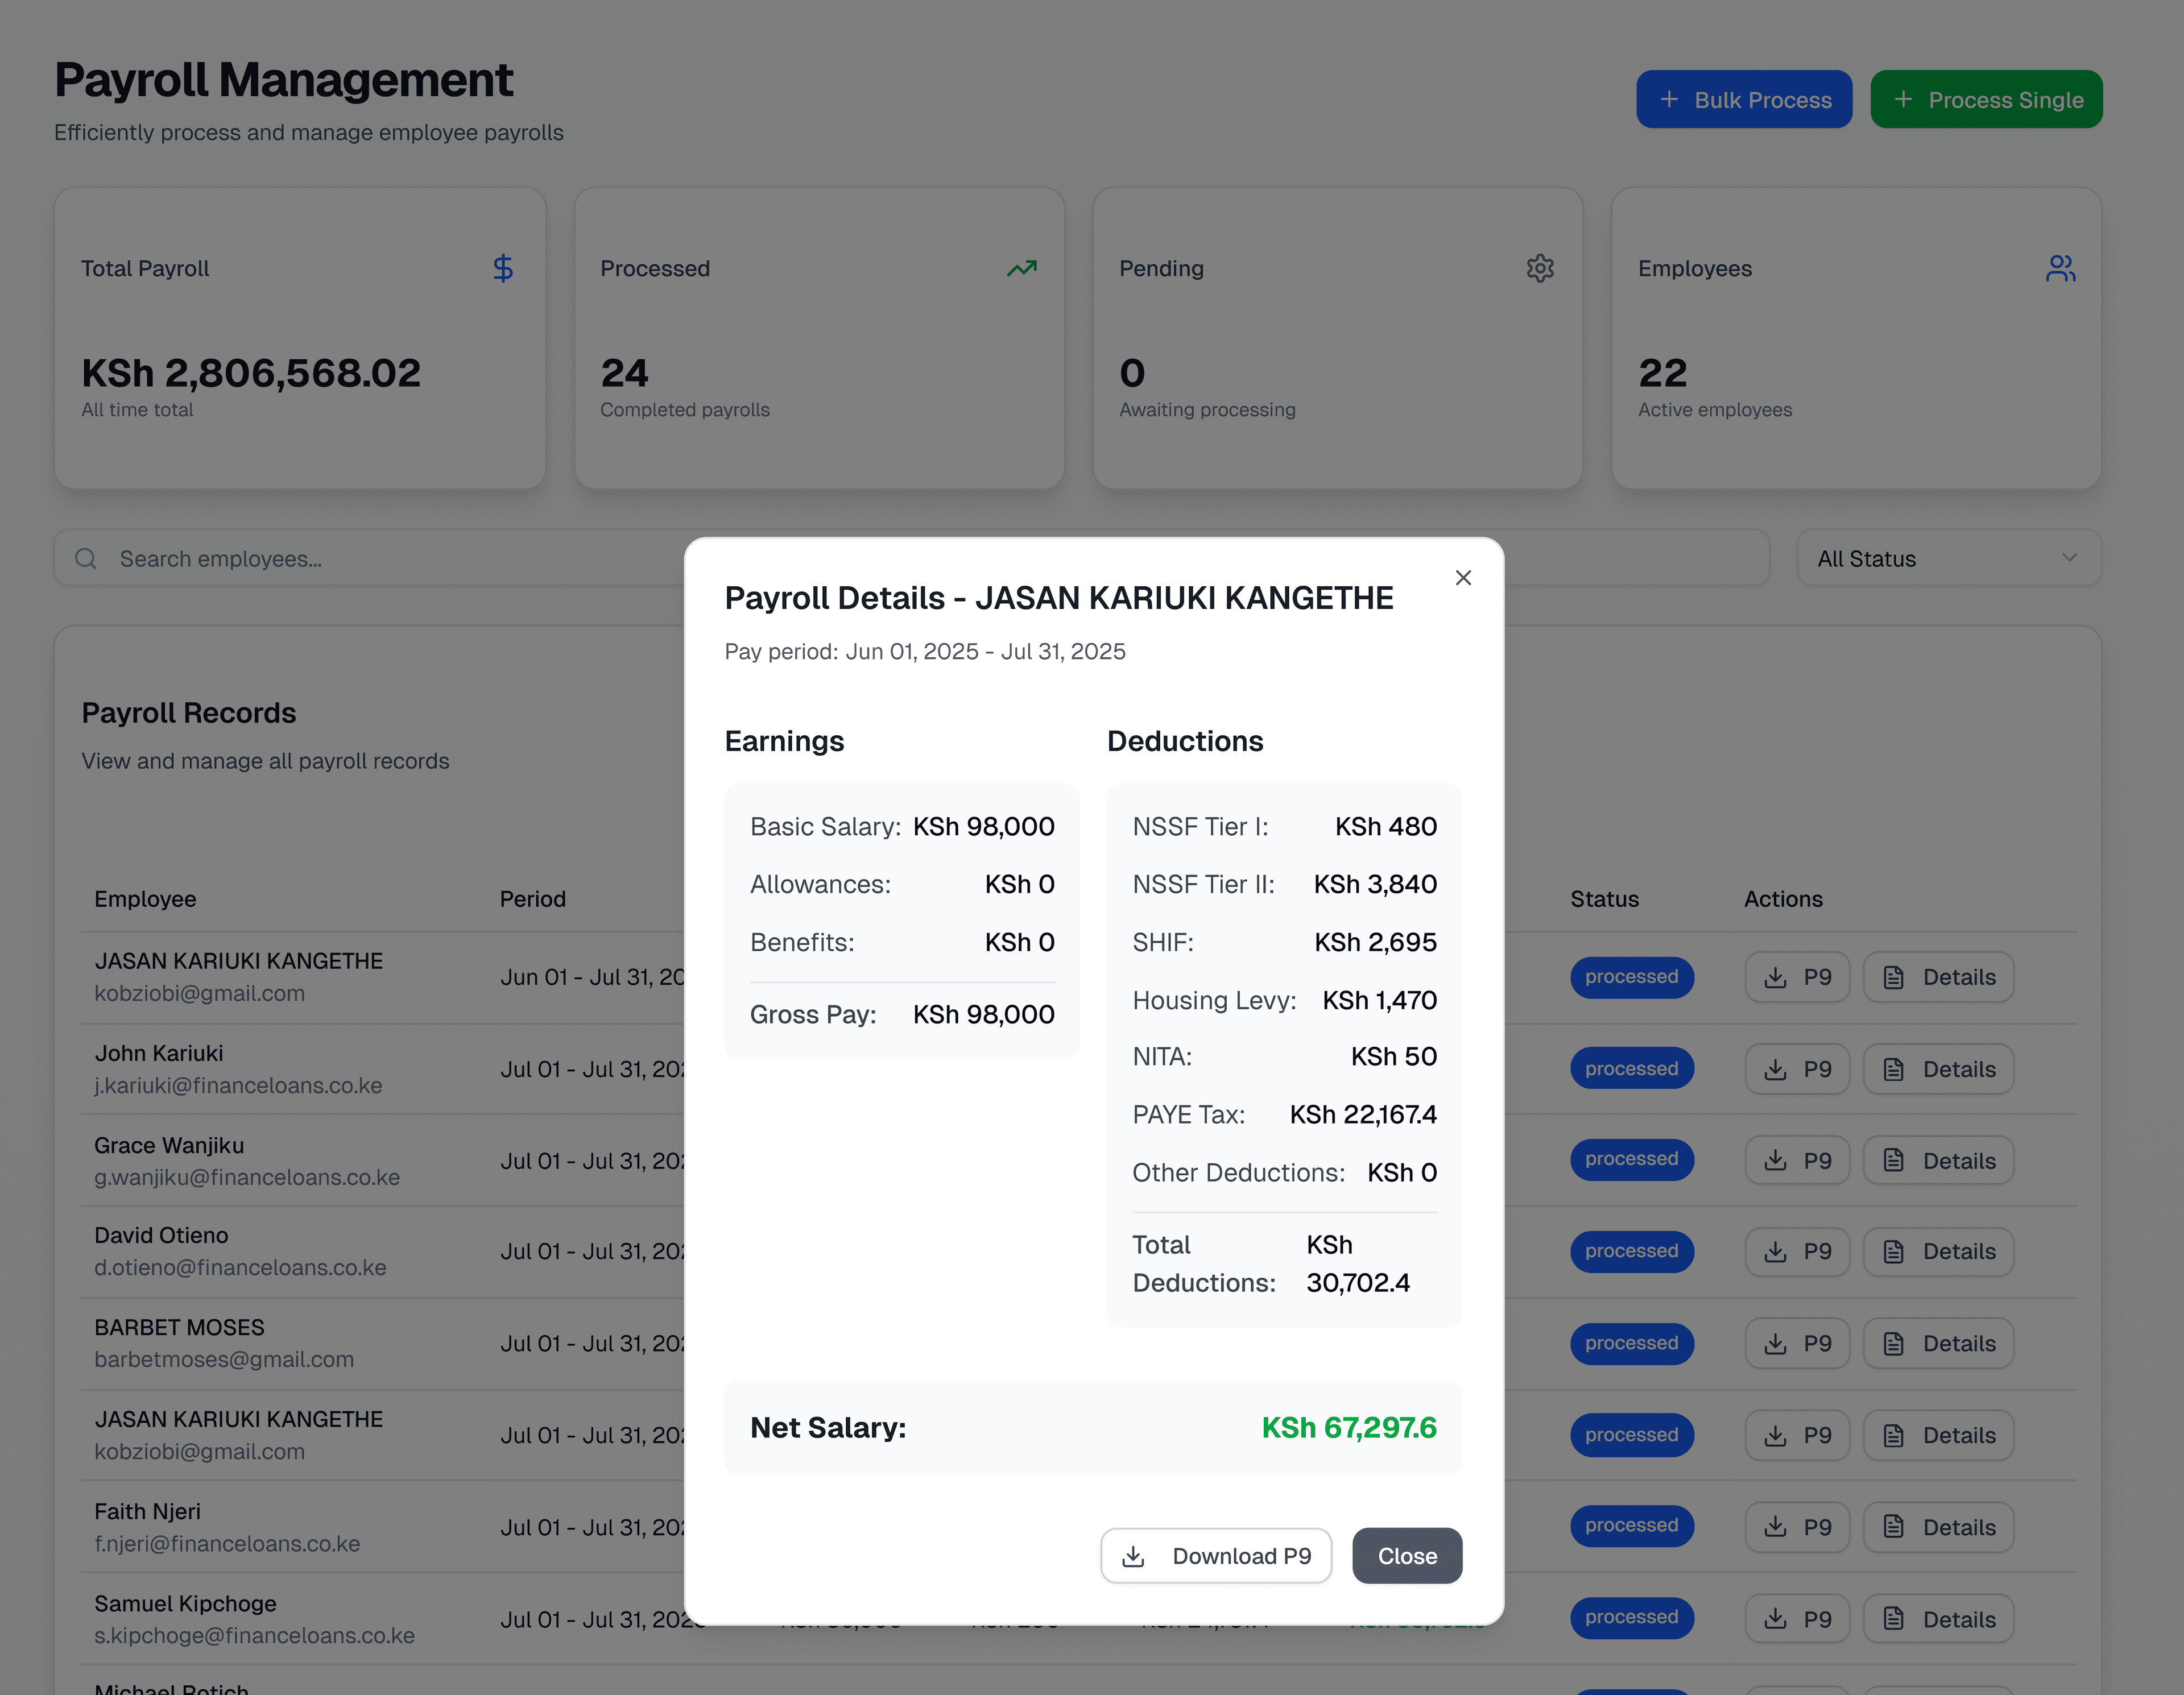Image resolution: width=2184 pixels, height=1695 pixels.
Task: Click the Bulk Process button
Action: pyautogui.click(x=1744, y=100)
